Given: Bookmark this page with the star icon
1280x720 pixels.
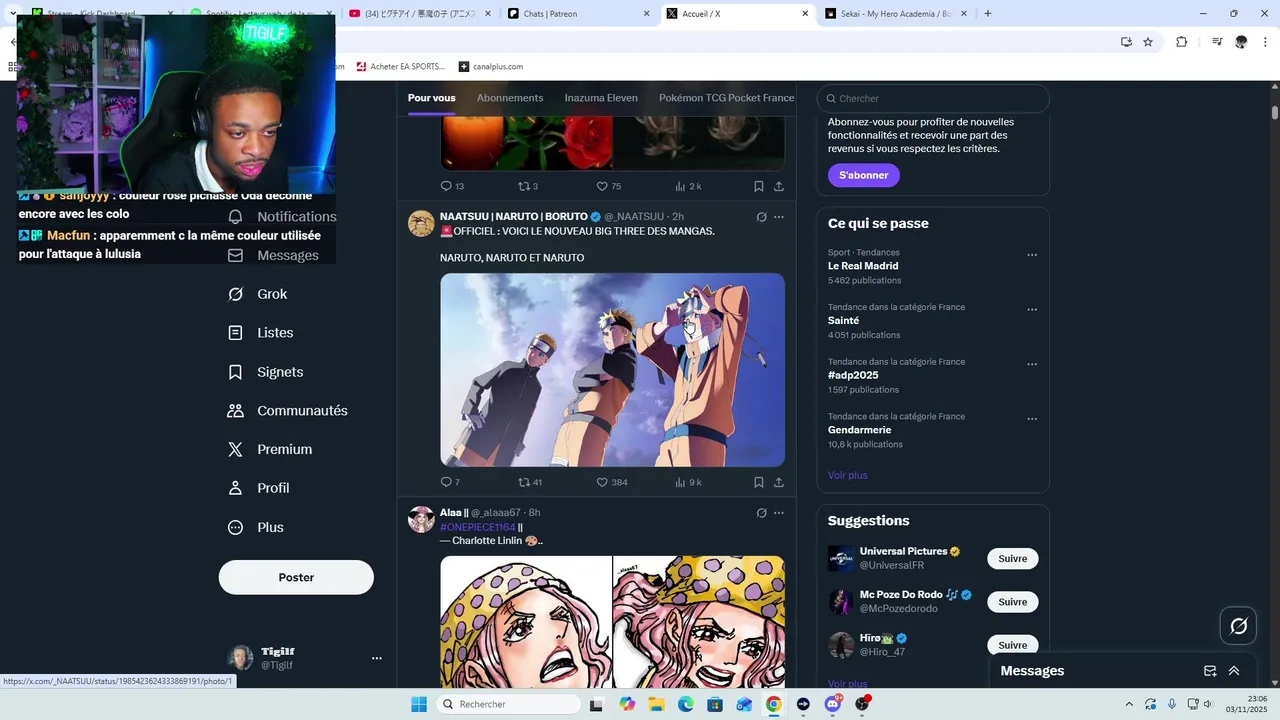Looking at the screenshot, I should pyautogui.click(x=1148, y=42).
